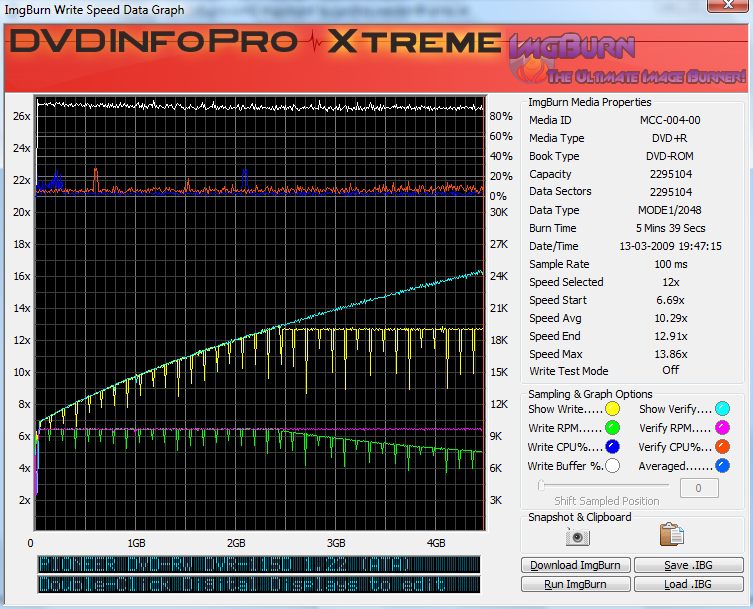This screenshot has height=609, width=753.
Task: Click the ImgBurn logo in the banner
Action: point(627,59)
